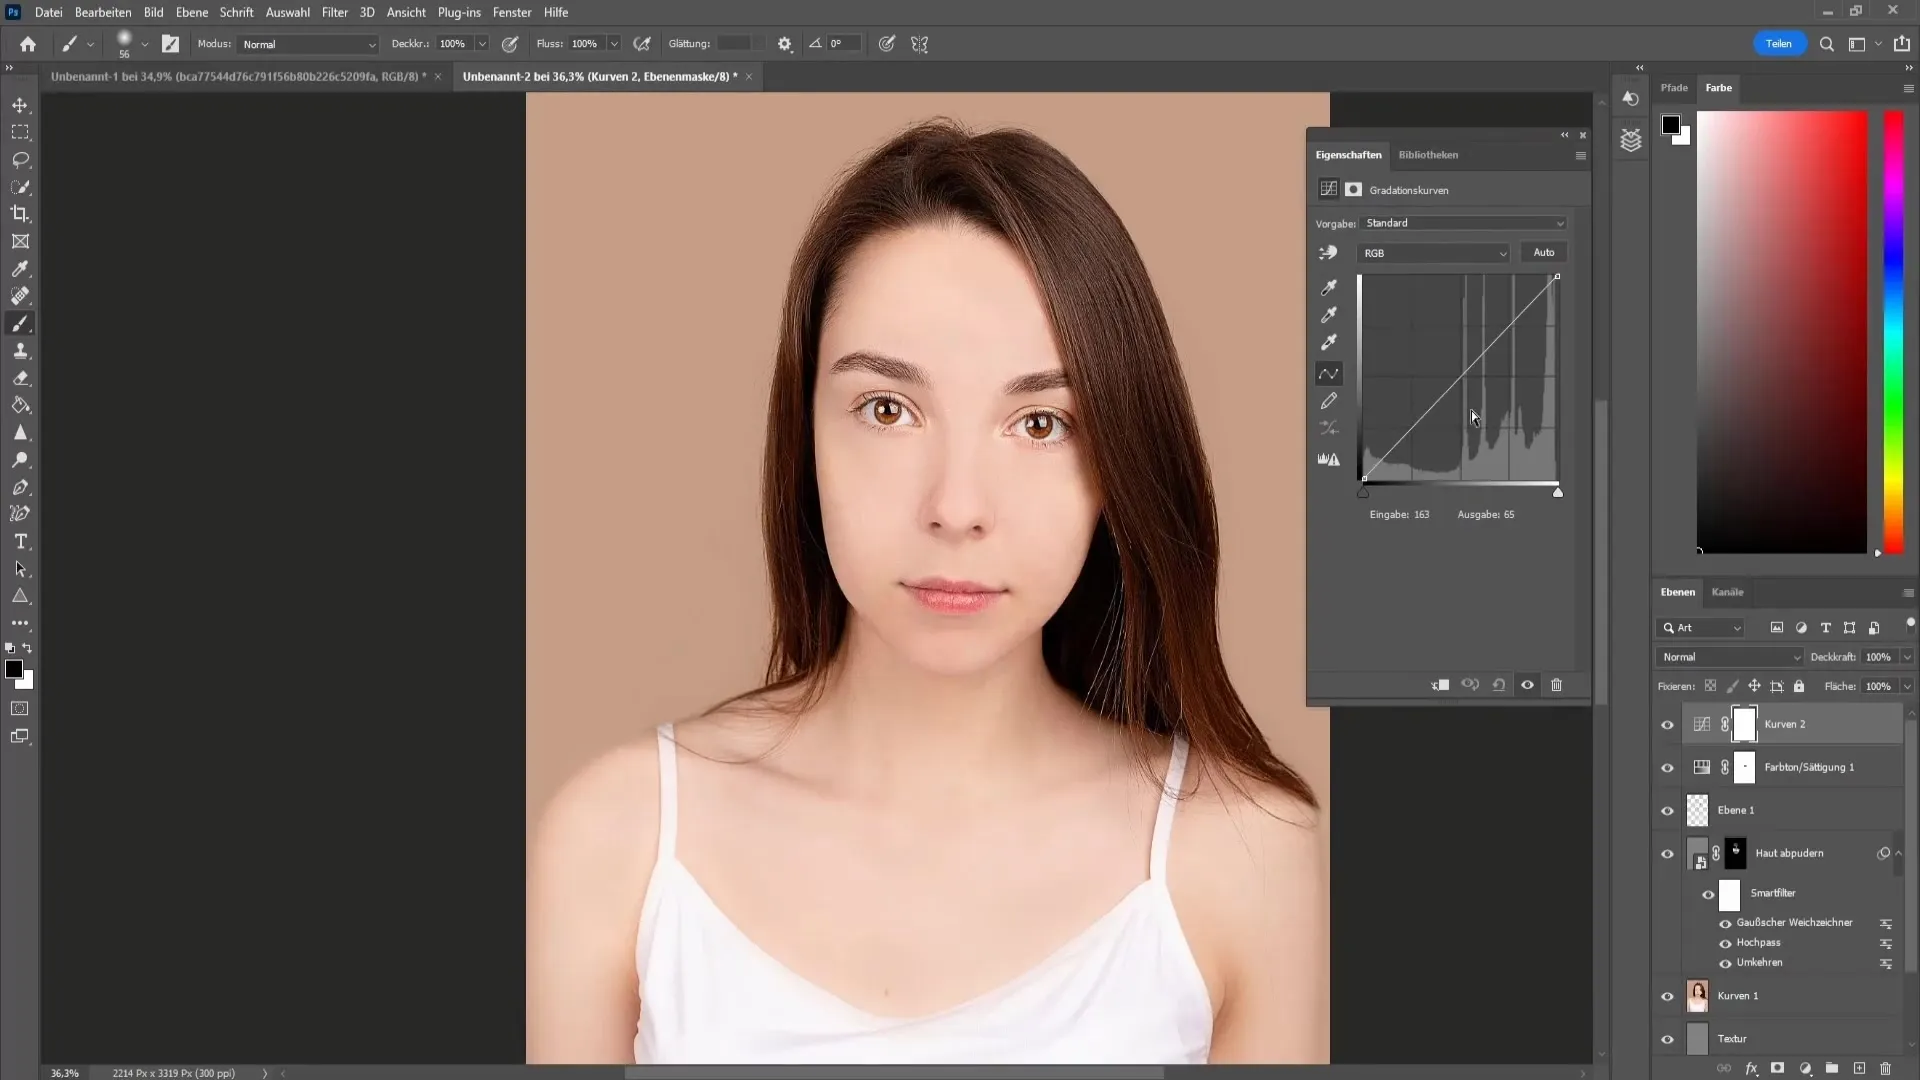Viewport: 1920px width, 1080px height.
Task: Click the Teilen share button
Action: pos(1778,44)
